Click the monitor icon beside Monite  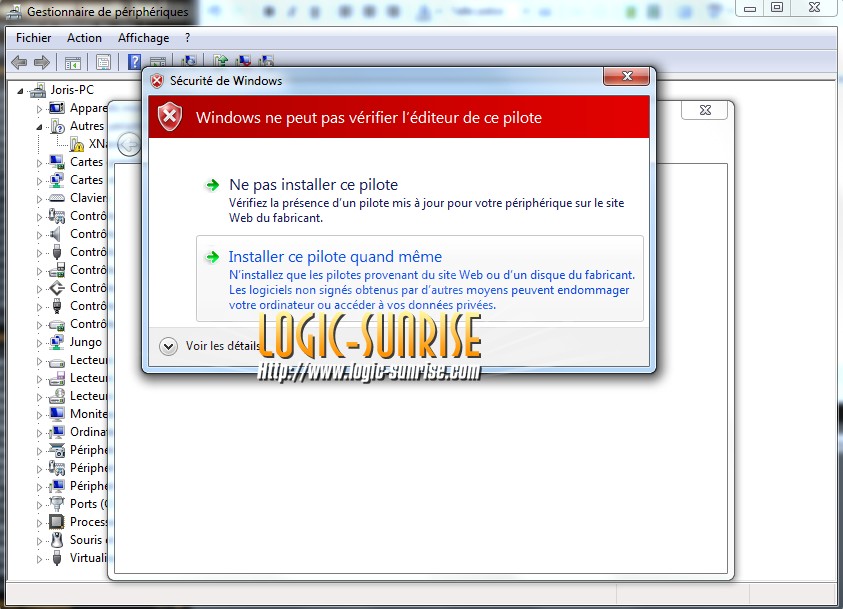(x=56, y=413)
